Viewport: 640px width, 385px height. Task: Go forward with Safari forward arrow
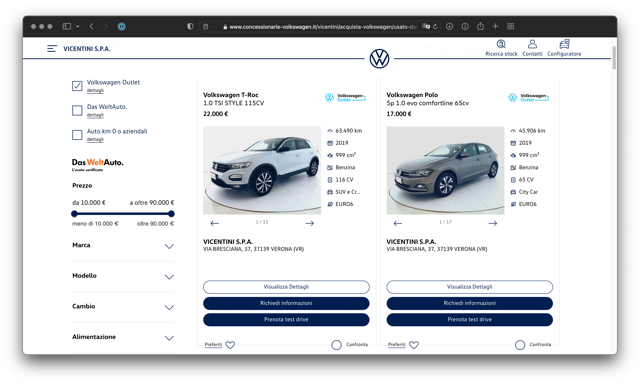(106, 27)
